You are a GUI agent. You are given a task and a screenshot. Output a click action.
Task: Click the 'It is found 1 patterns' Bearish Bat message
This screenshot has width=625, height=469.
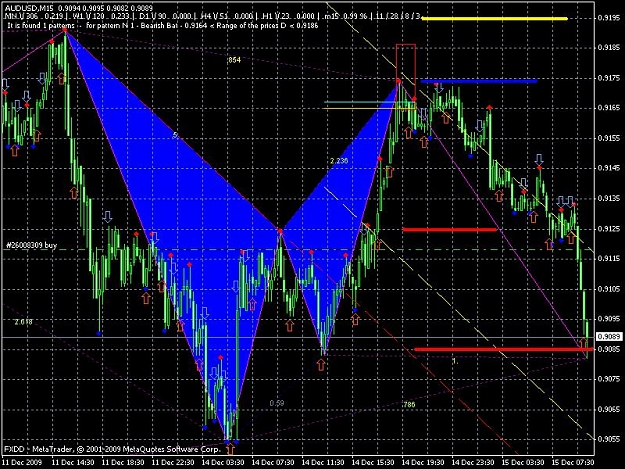click(163, 26)
